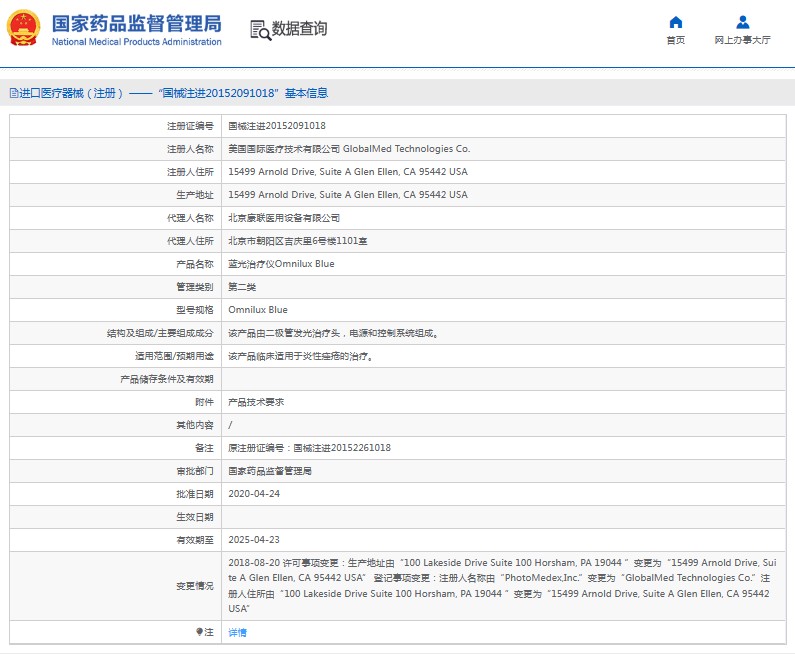Select product name 蓝光治疗仪Omnilux Blue
The width and height of the screenshot is (795, 654).
click(281, 264)
